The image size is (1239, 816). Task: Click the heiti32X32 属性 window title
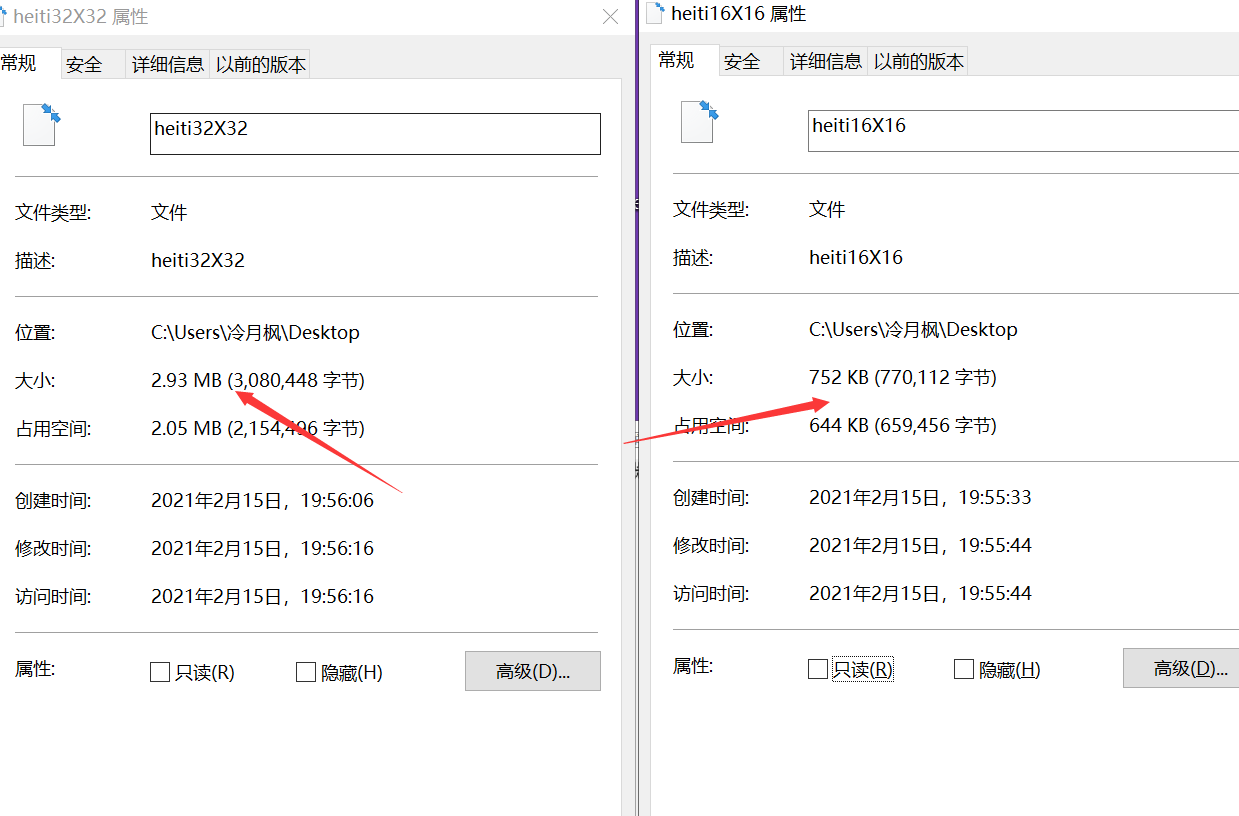81,17
